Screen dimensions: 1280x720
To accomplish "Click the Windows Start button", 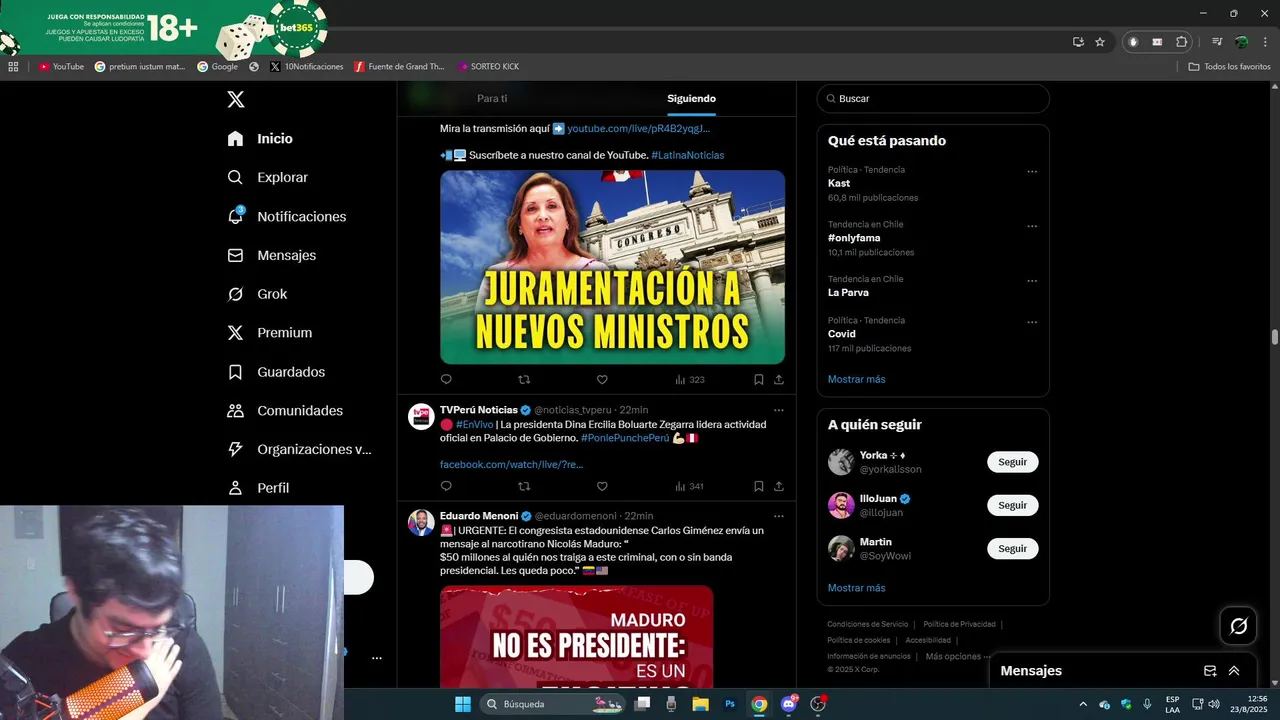I will point(463,704).
